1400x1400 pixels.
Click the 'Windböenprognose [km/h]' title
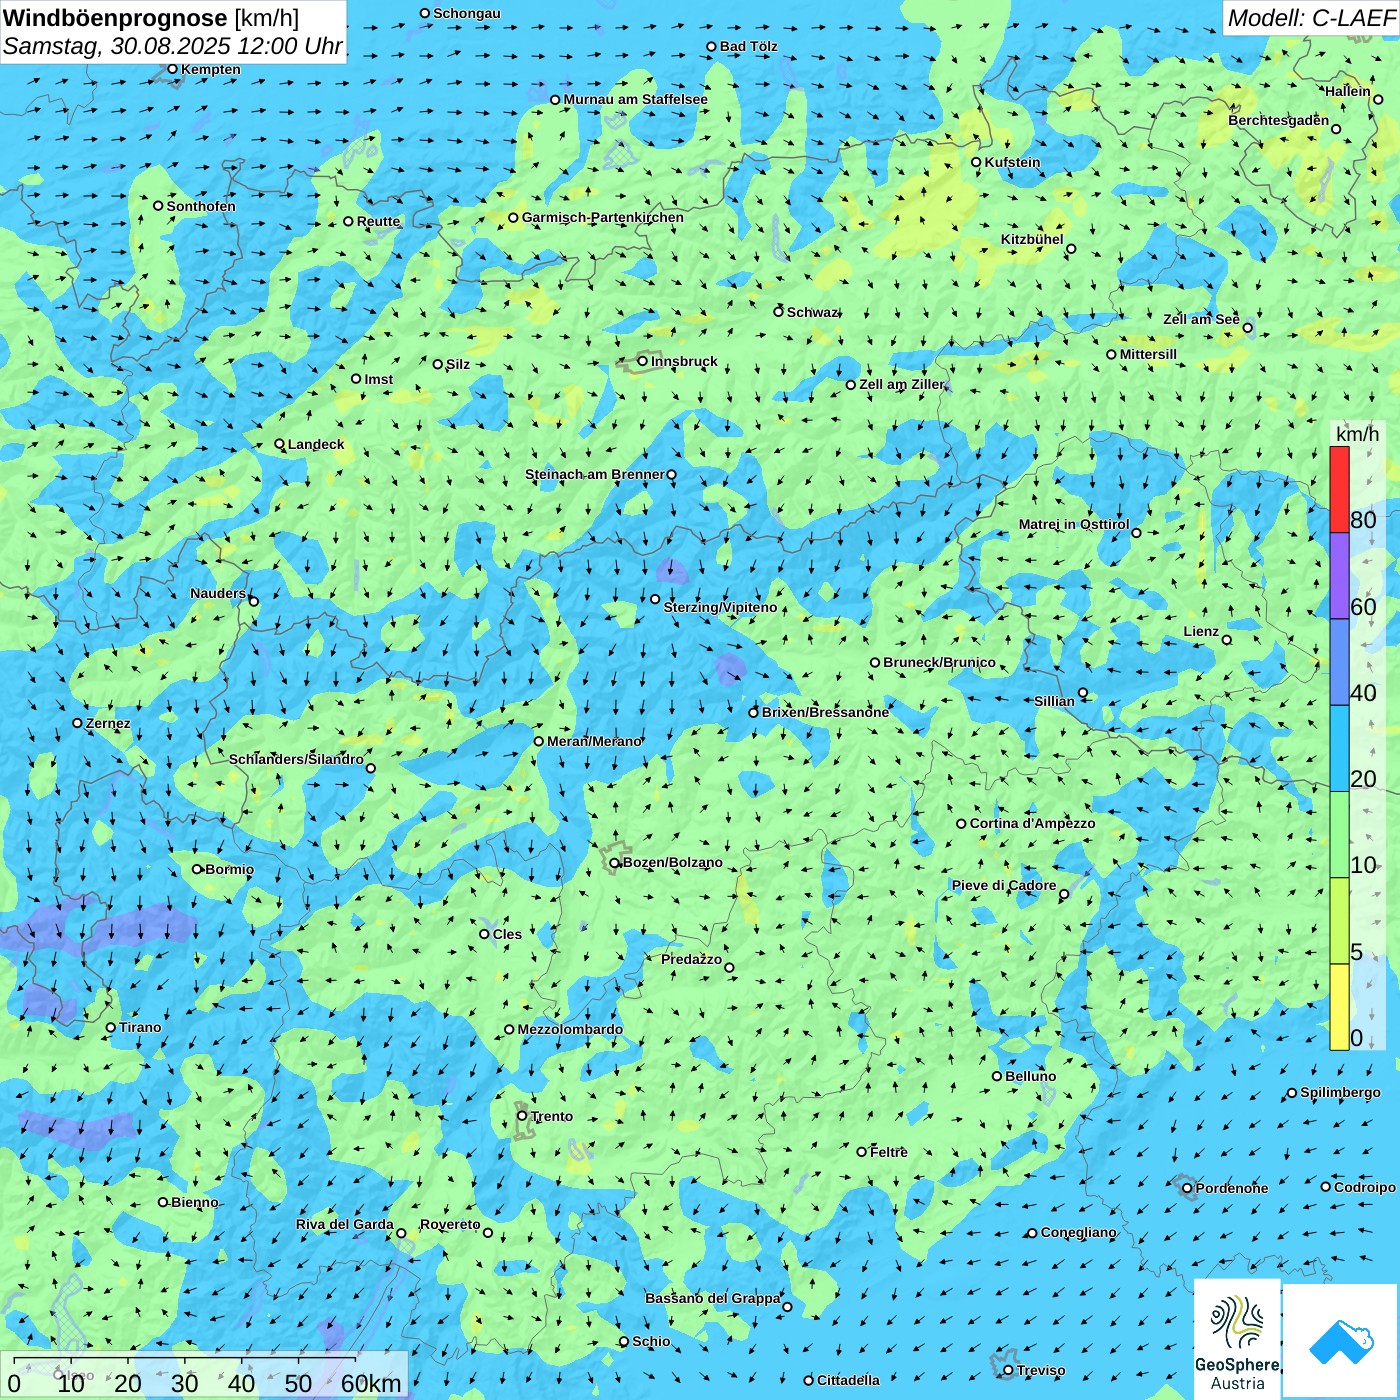[x=151, y=18]
